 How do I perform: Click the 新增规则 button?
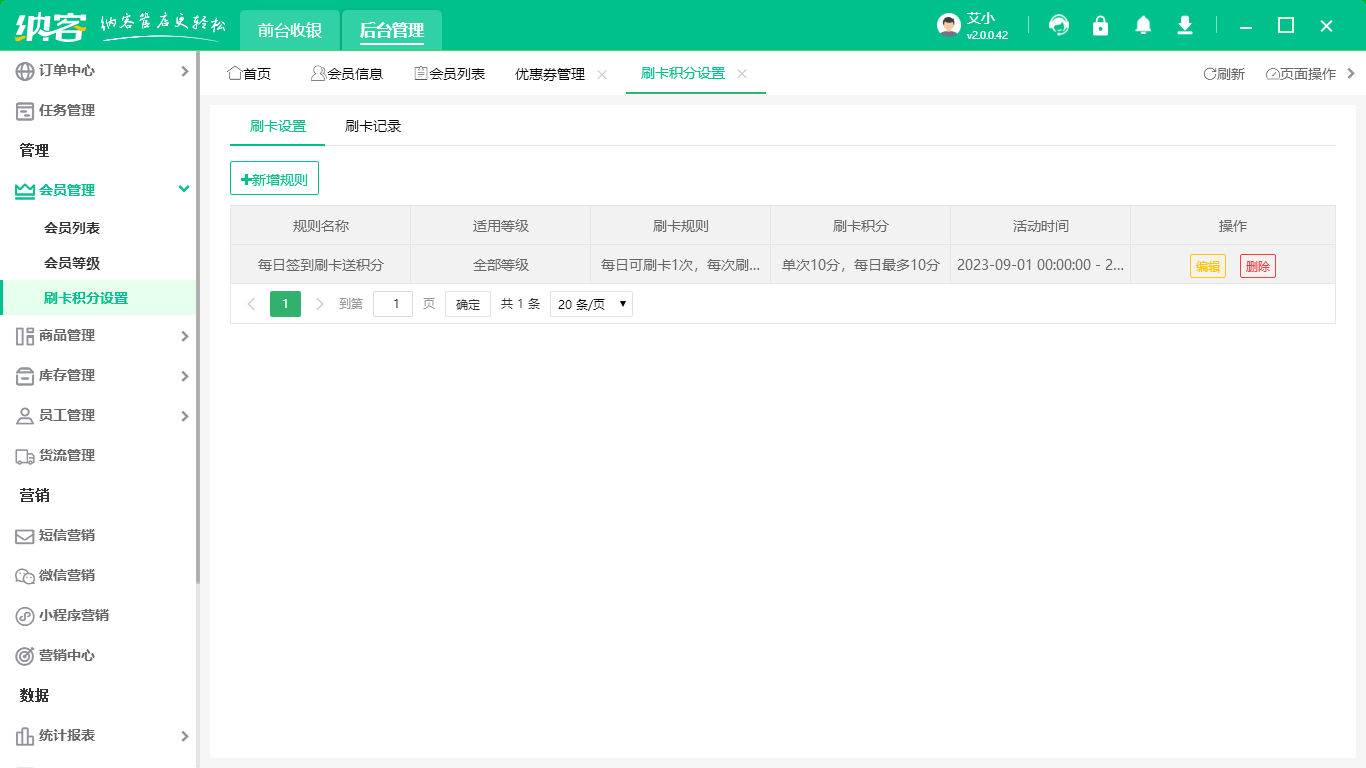click(x=274, y=178)
